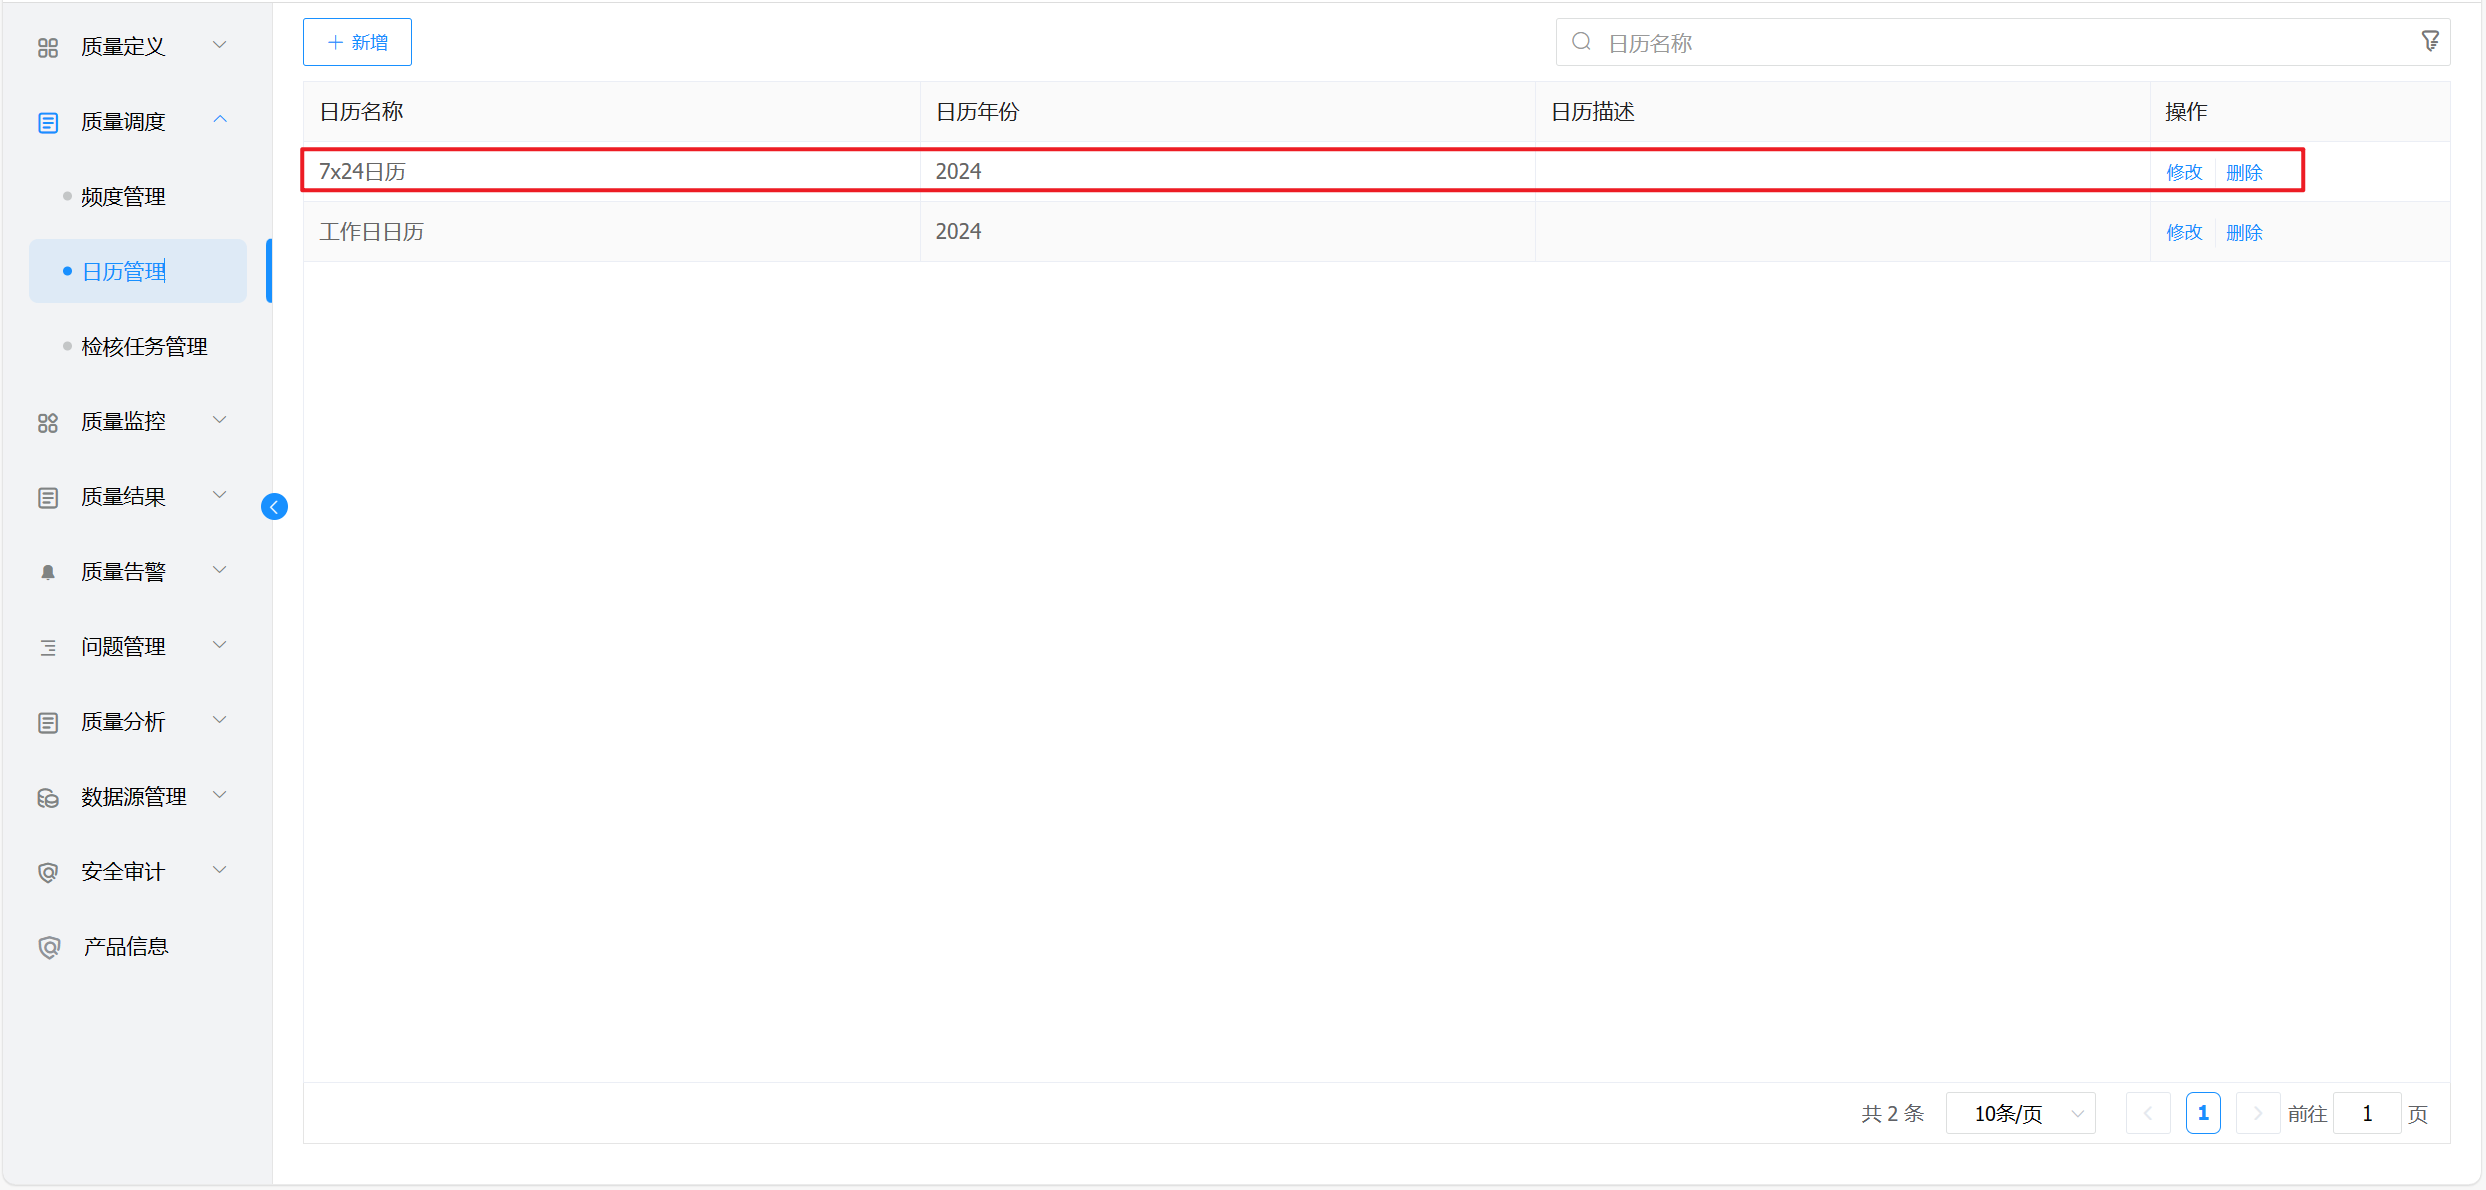The image size is (2486, 1190).
Task: Click the 质量监控 grid icon
Action: pos(48,423)
